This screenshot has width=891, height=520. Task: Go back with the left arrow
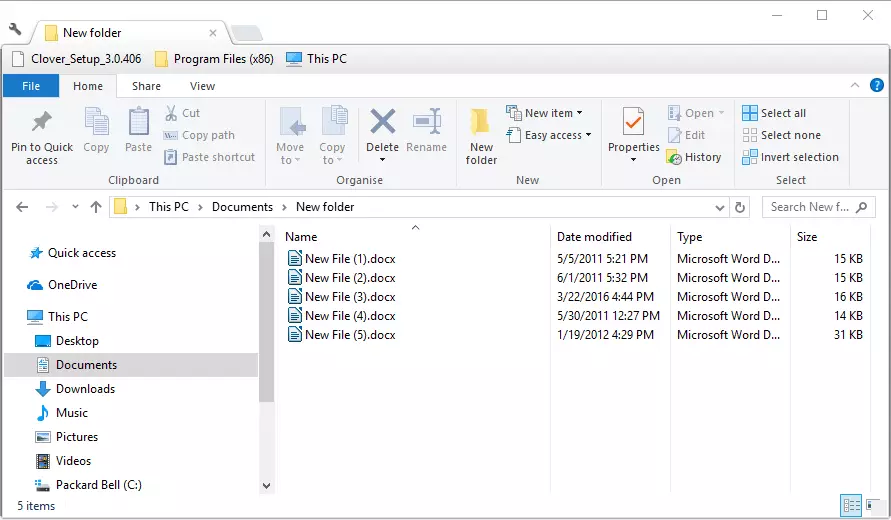[x=22, y=207]
